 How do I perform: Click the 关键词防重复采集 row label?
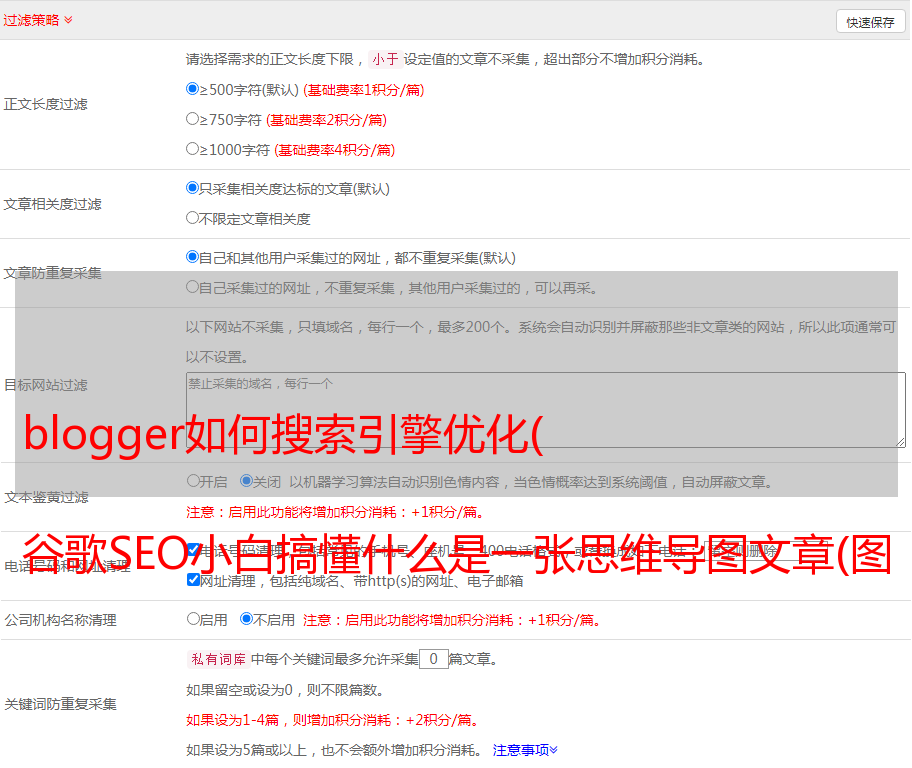click(x=60, y=705)
